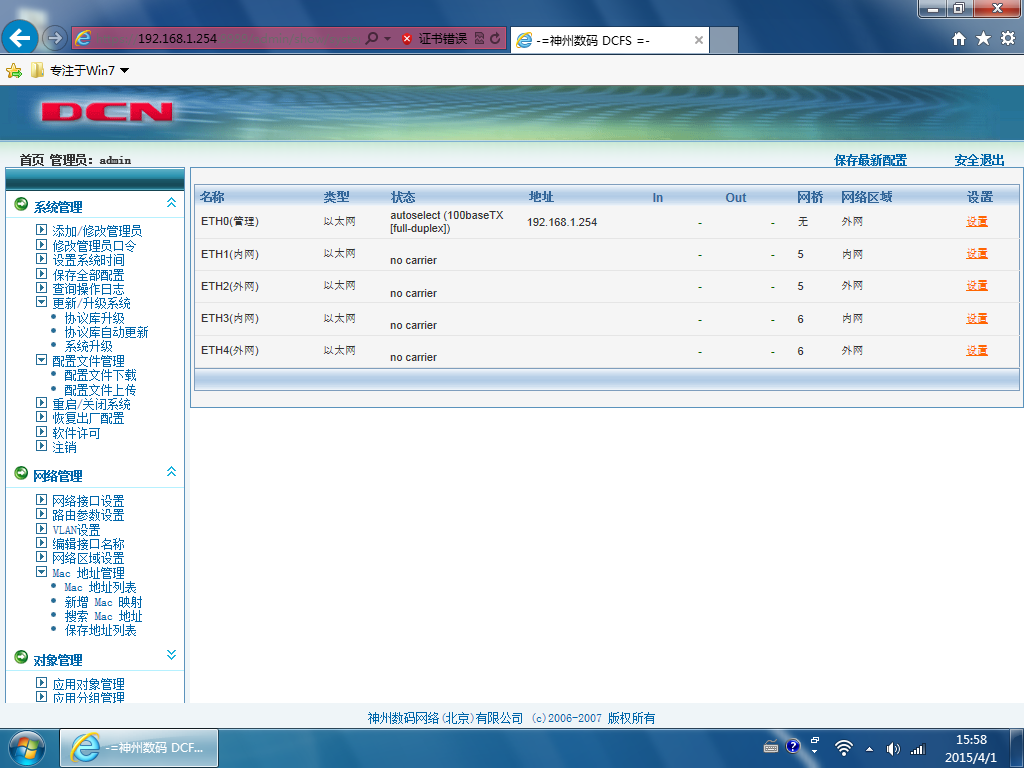Expand the 对象管理 section chevron
The image size is (1024, 768).
(171, 654)
